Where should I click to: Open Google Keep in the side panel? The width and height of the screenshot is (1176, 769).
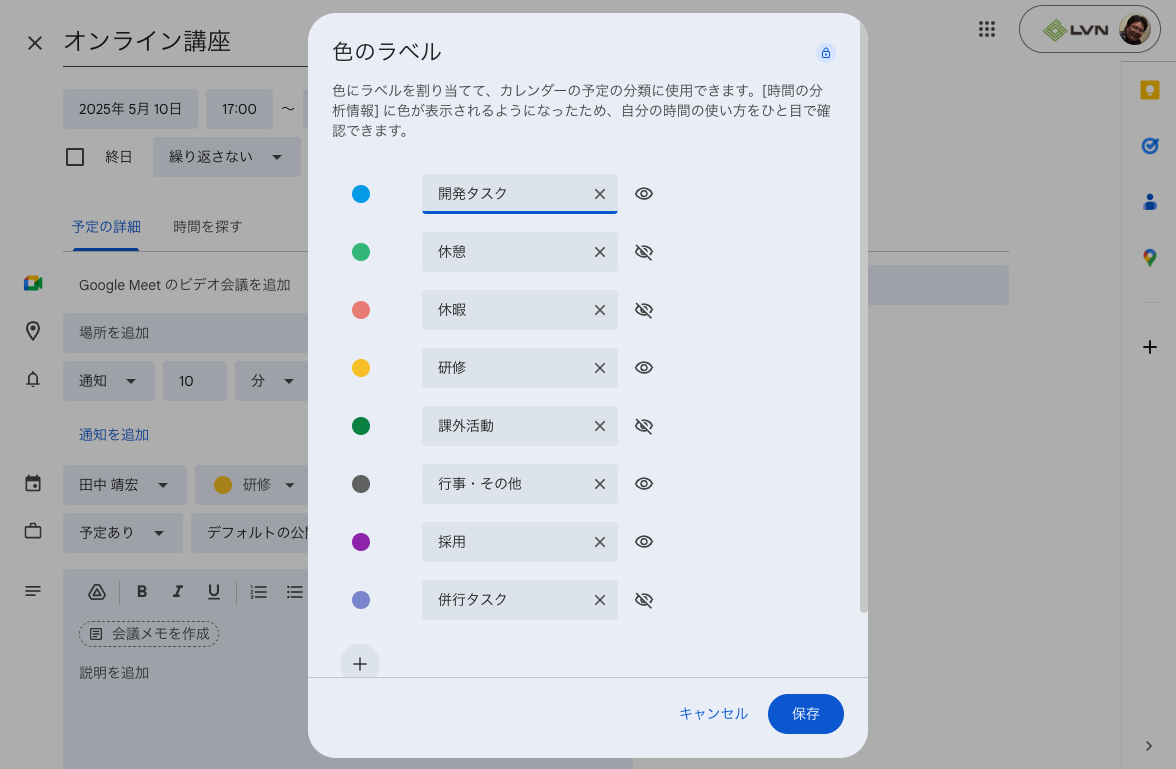coord(1148,89)
